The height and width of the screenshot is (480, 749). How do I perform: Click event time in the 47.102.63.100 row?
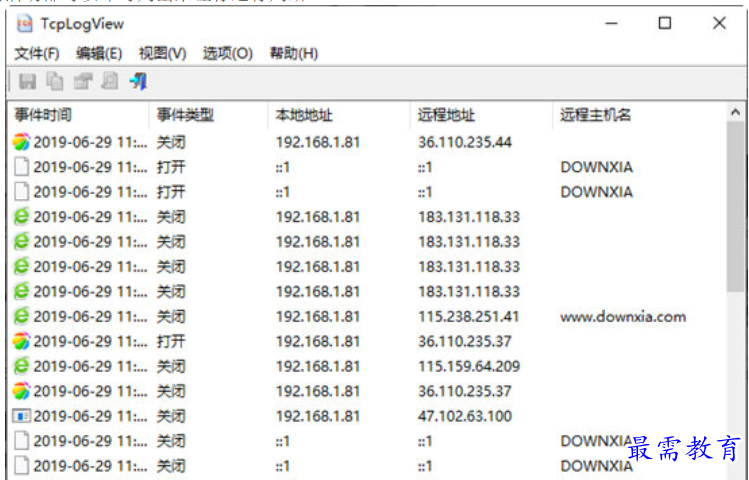point(90,416)
